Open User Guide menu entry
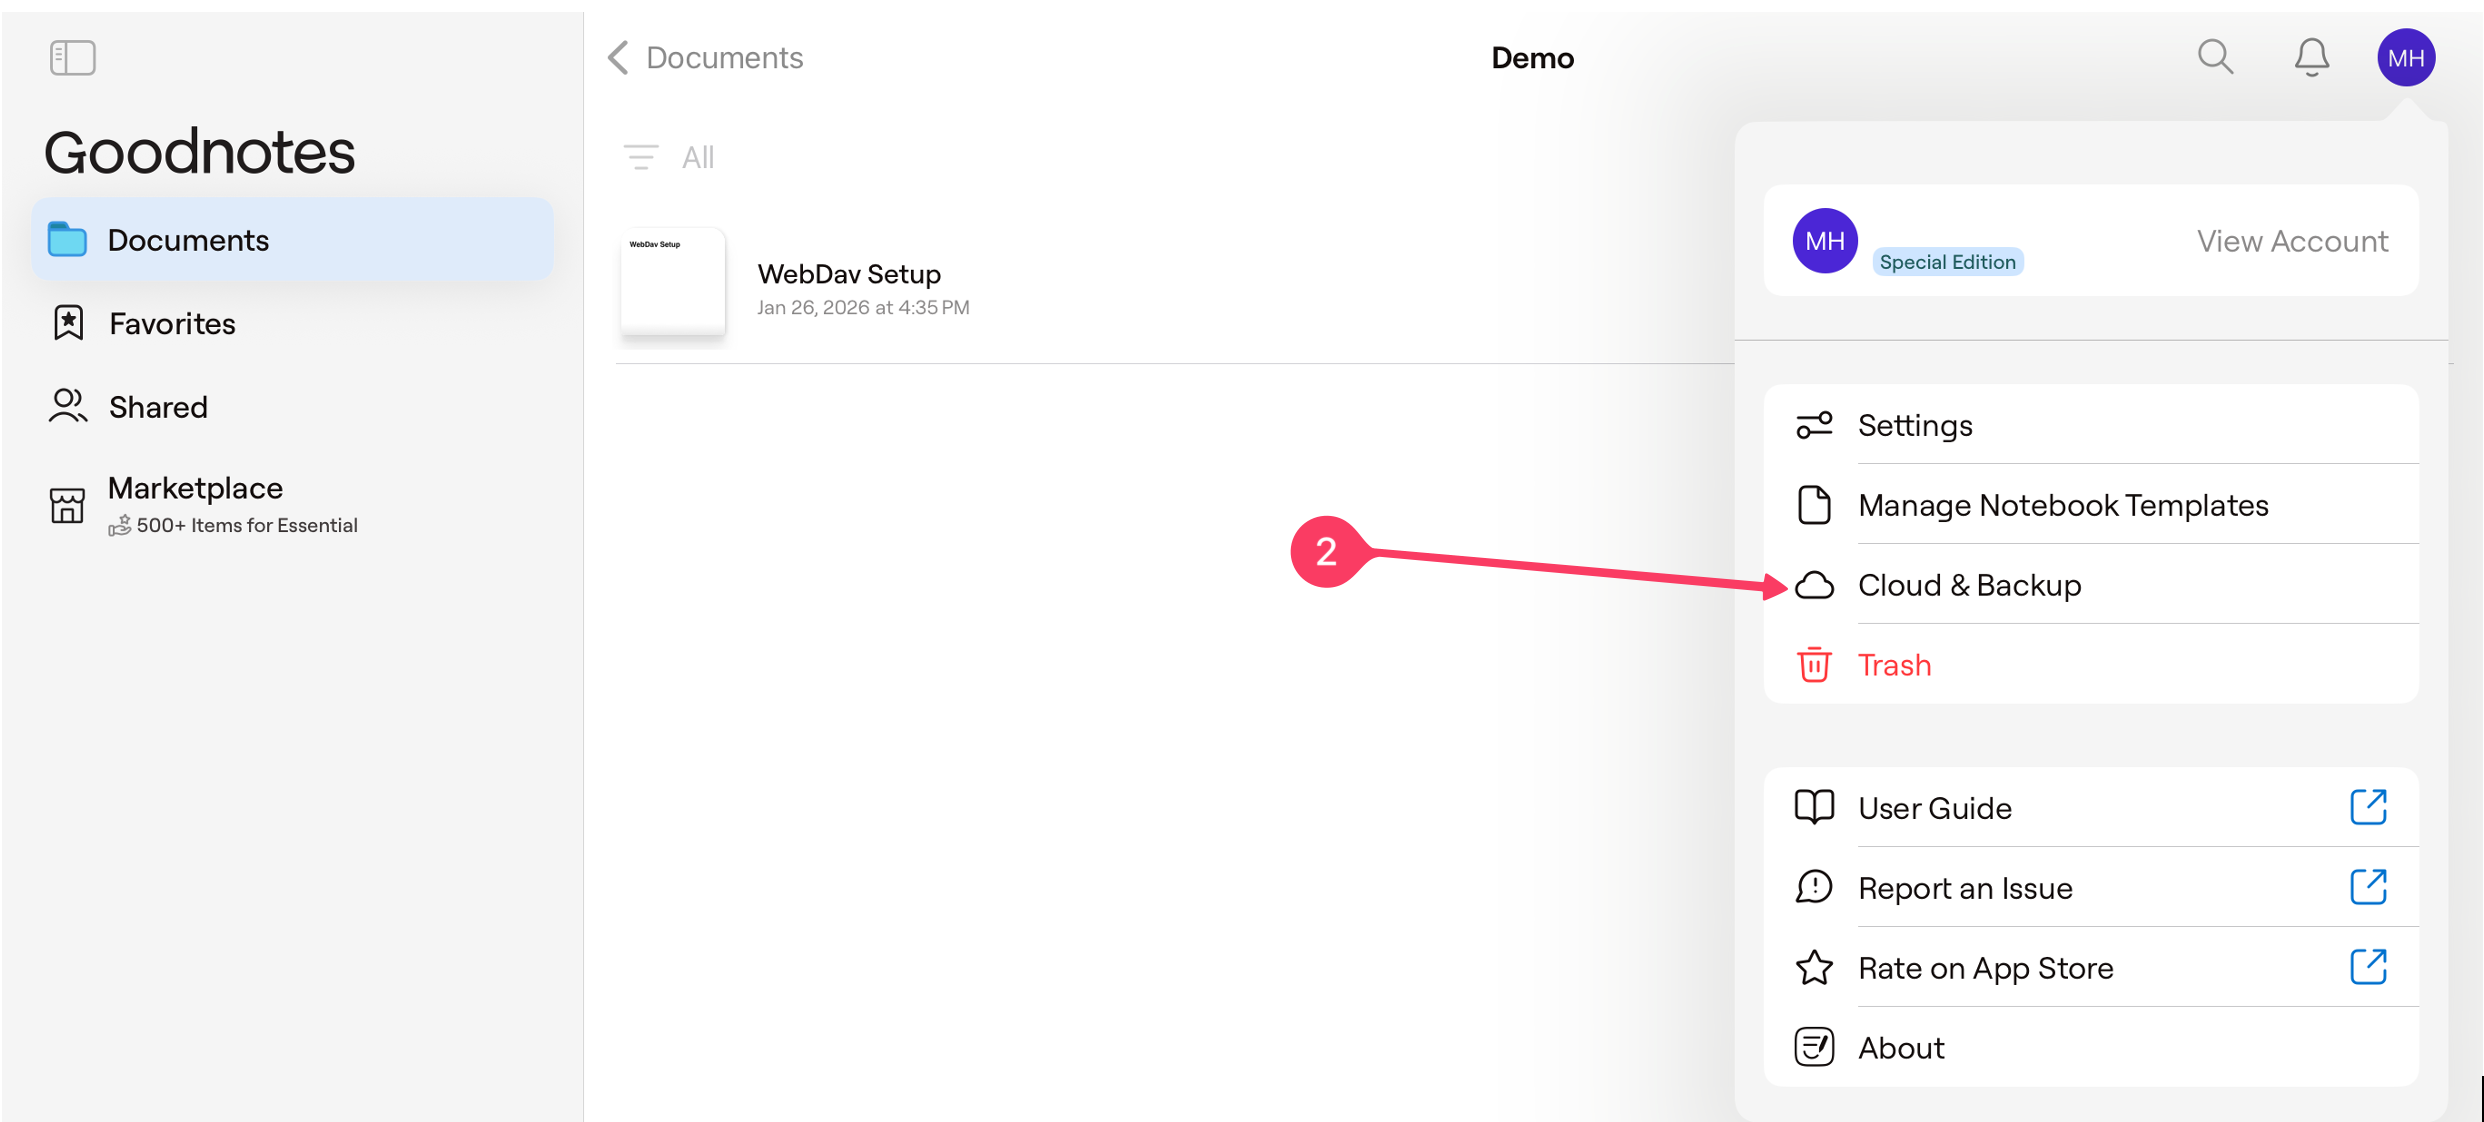The height and width of the screenshot is (1122, 2484). pyautogui.click(x=2091, y=807)
